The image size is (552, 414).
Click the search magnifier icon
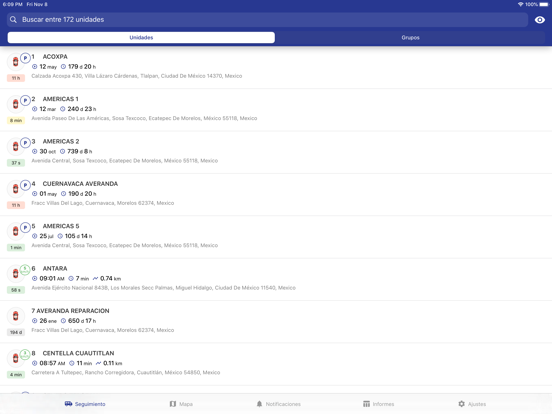tap(13, 20)
